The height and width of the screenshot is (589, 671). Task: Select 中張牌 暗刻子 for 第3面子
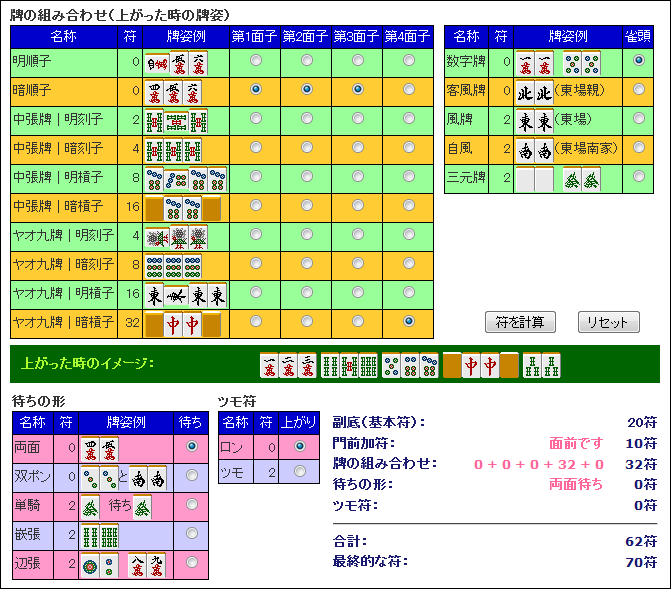coord(358,147)
